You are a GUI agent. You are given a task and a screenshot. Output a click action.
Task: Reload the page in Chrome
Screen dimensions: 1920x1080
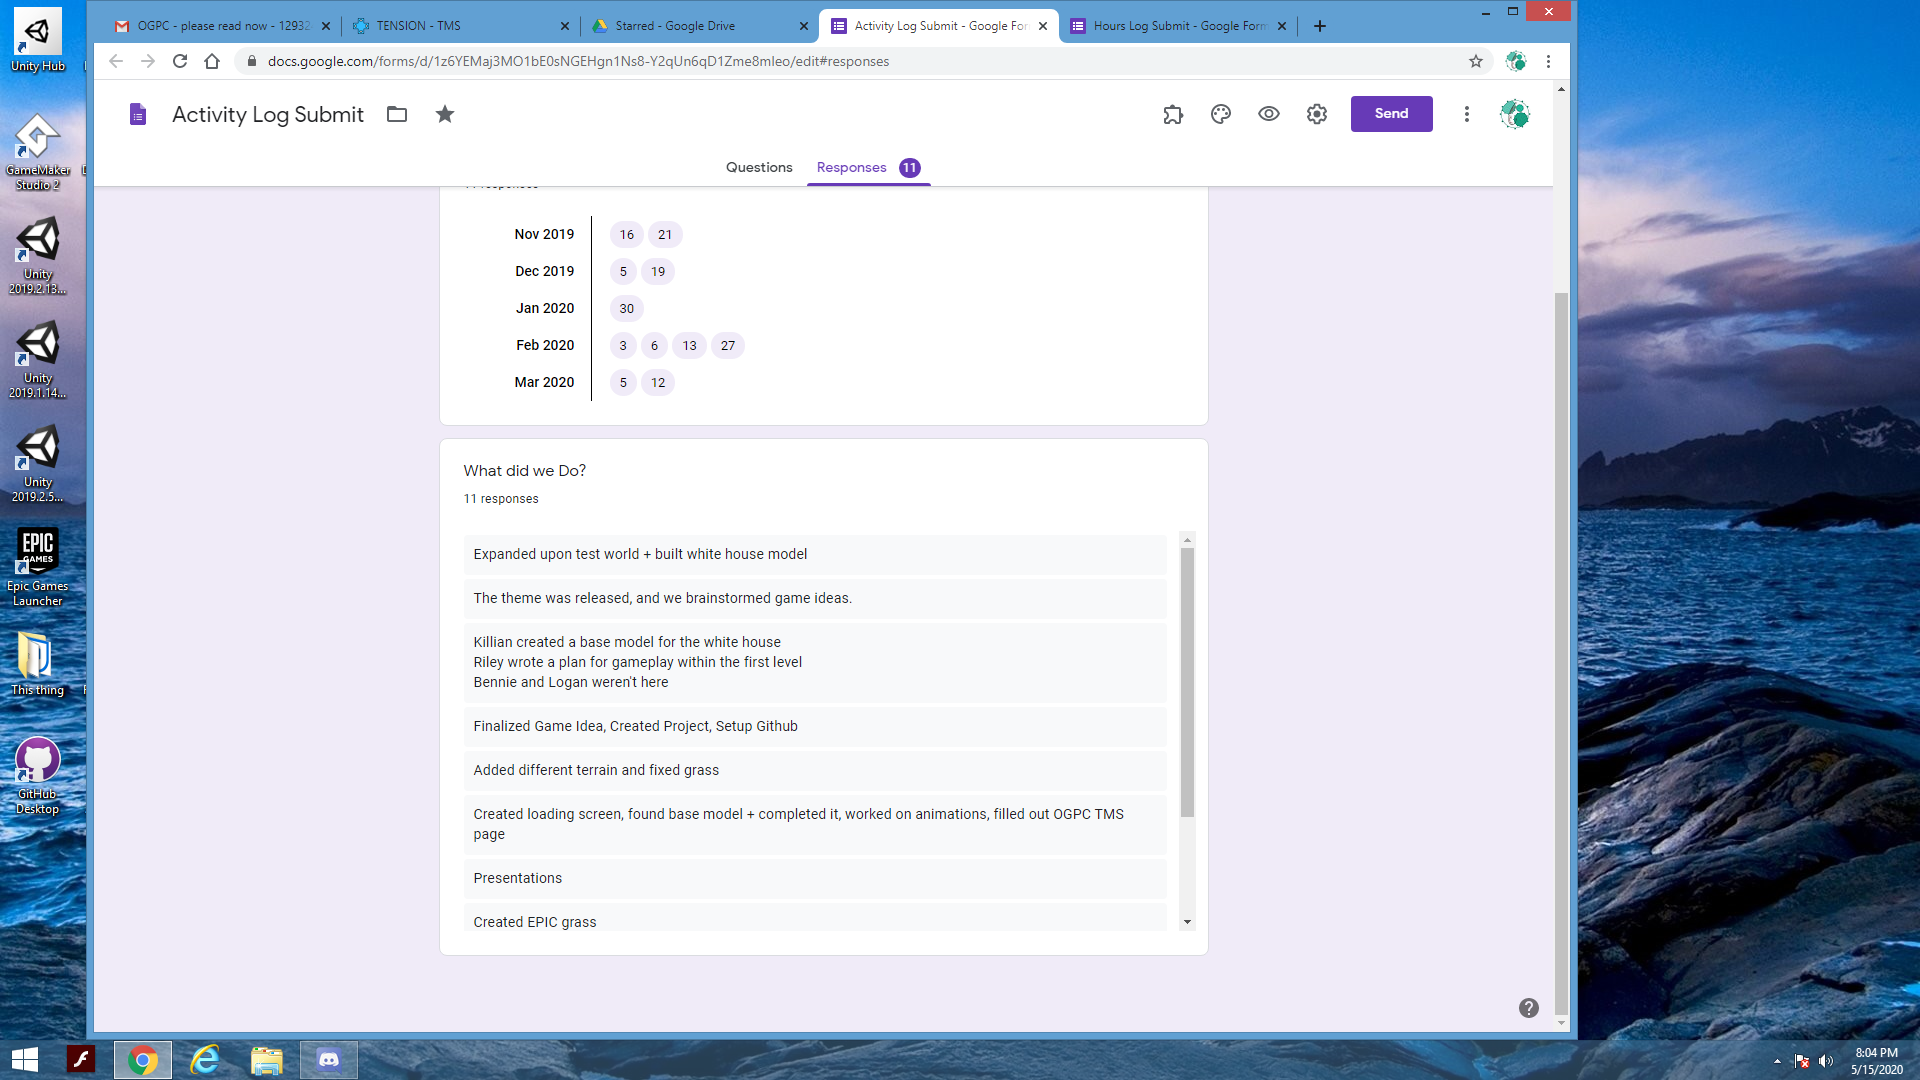pos(180,61)
